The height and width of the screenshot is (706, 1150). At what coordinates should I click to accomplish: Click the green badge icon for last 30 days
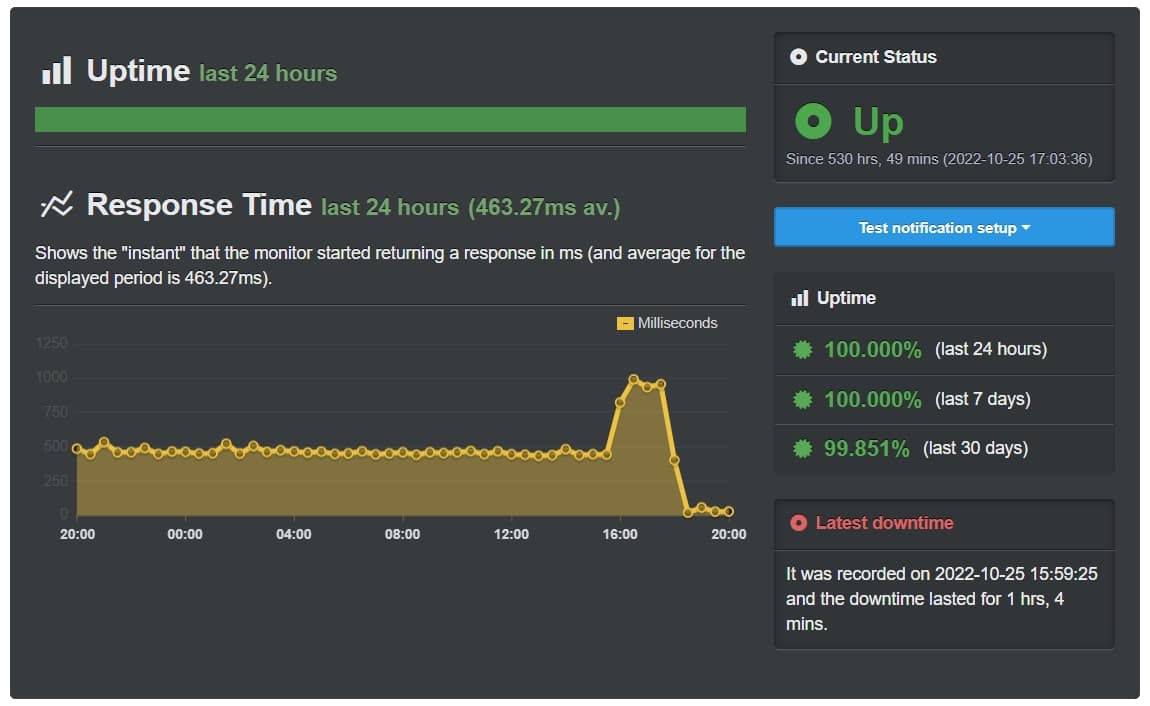(x=802, y=449)
